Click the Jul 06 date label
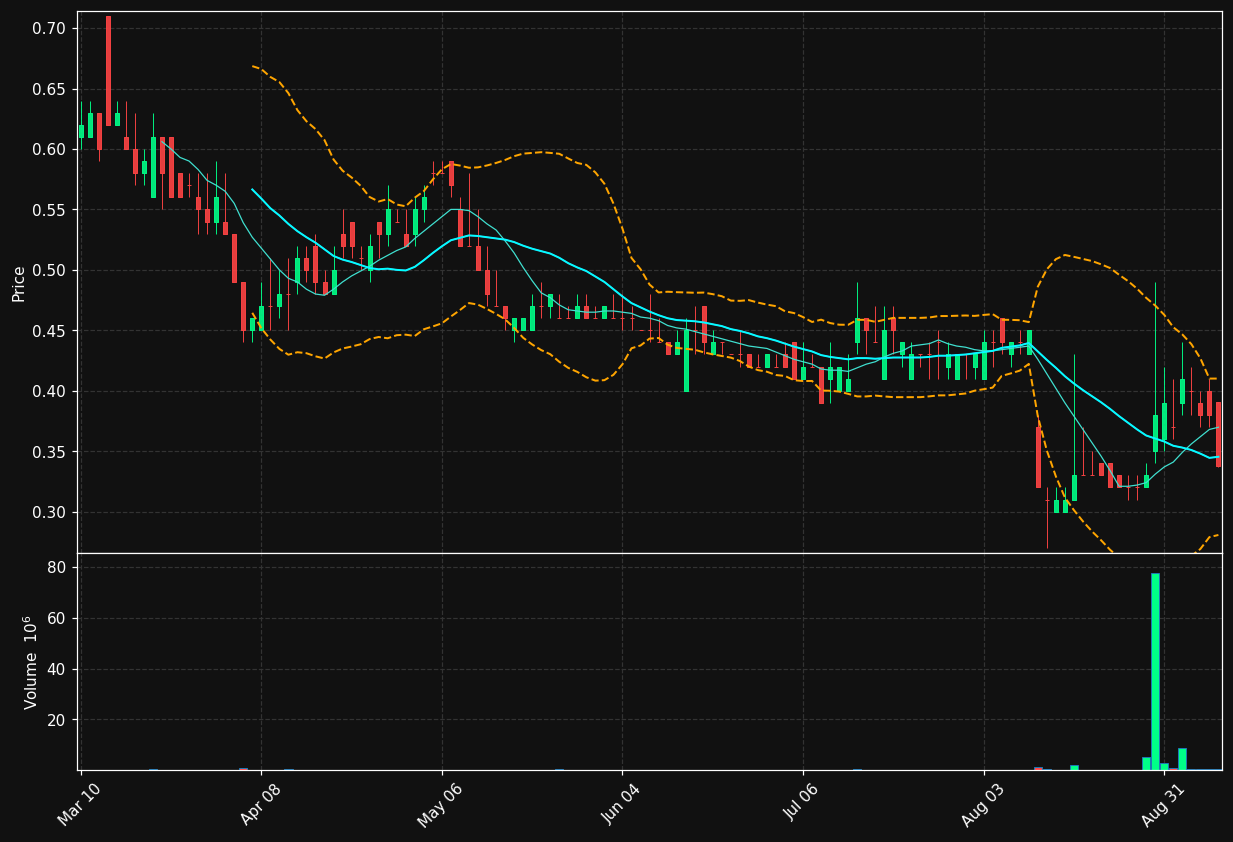The image size is (1233, 842). (x=802, y=803)
